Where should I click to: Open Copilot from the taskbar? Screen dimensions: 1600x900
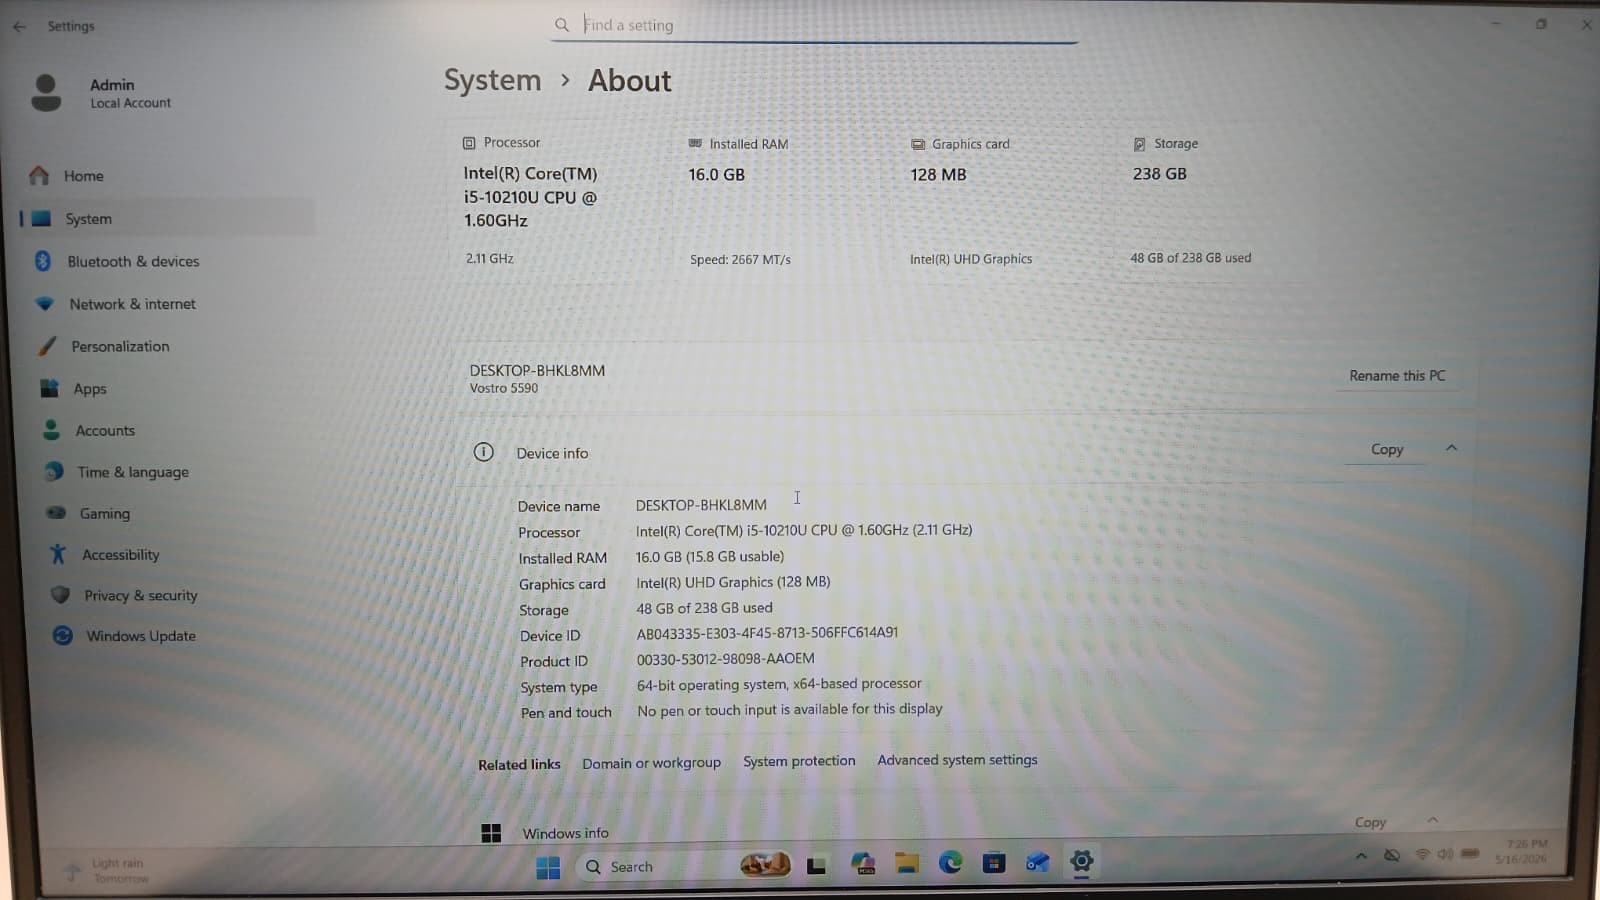[x=863, y=864]
